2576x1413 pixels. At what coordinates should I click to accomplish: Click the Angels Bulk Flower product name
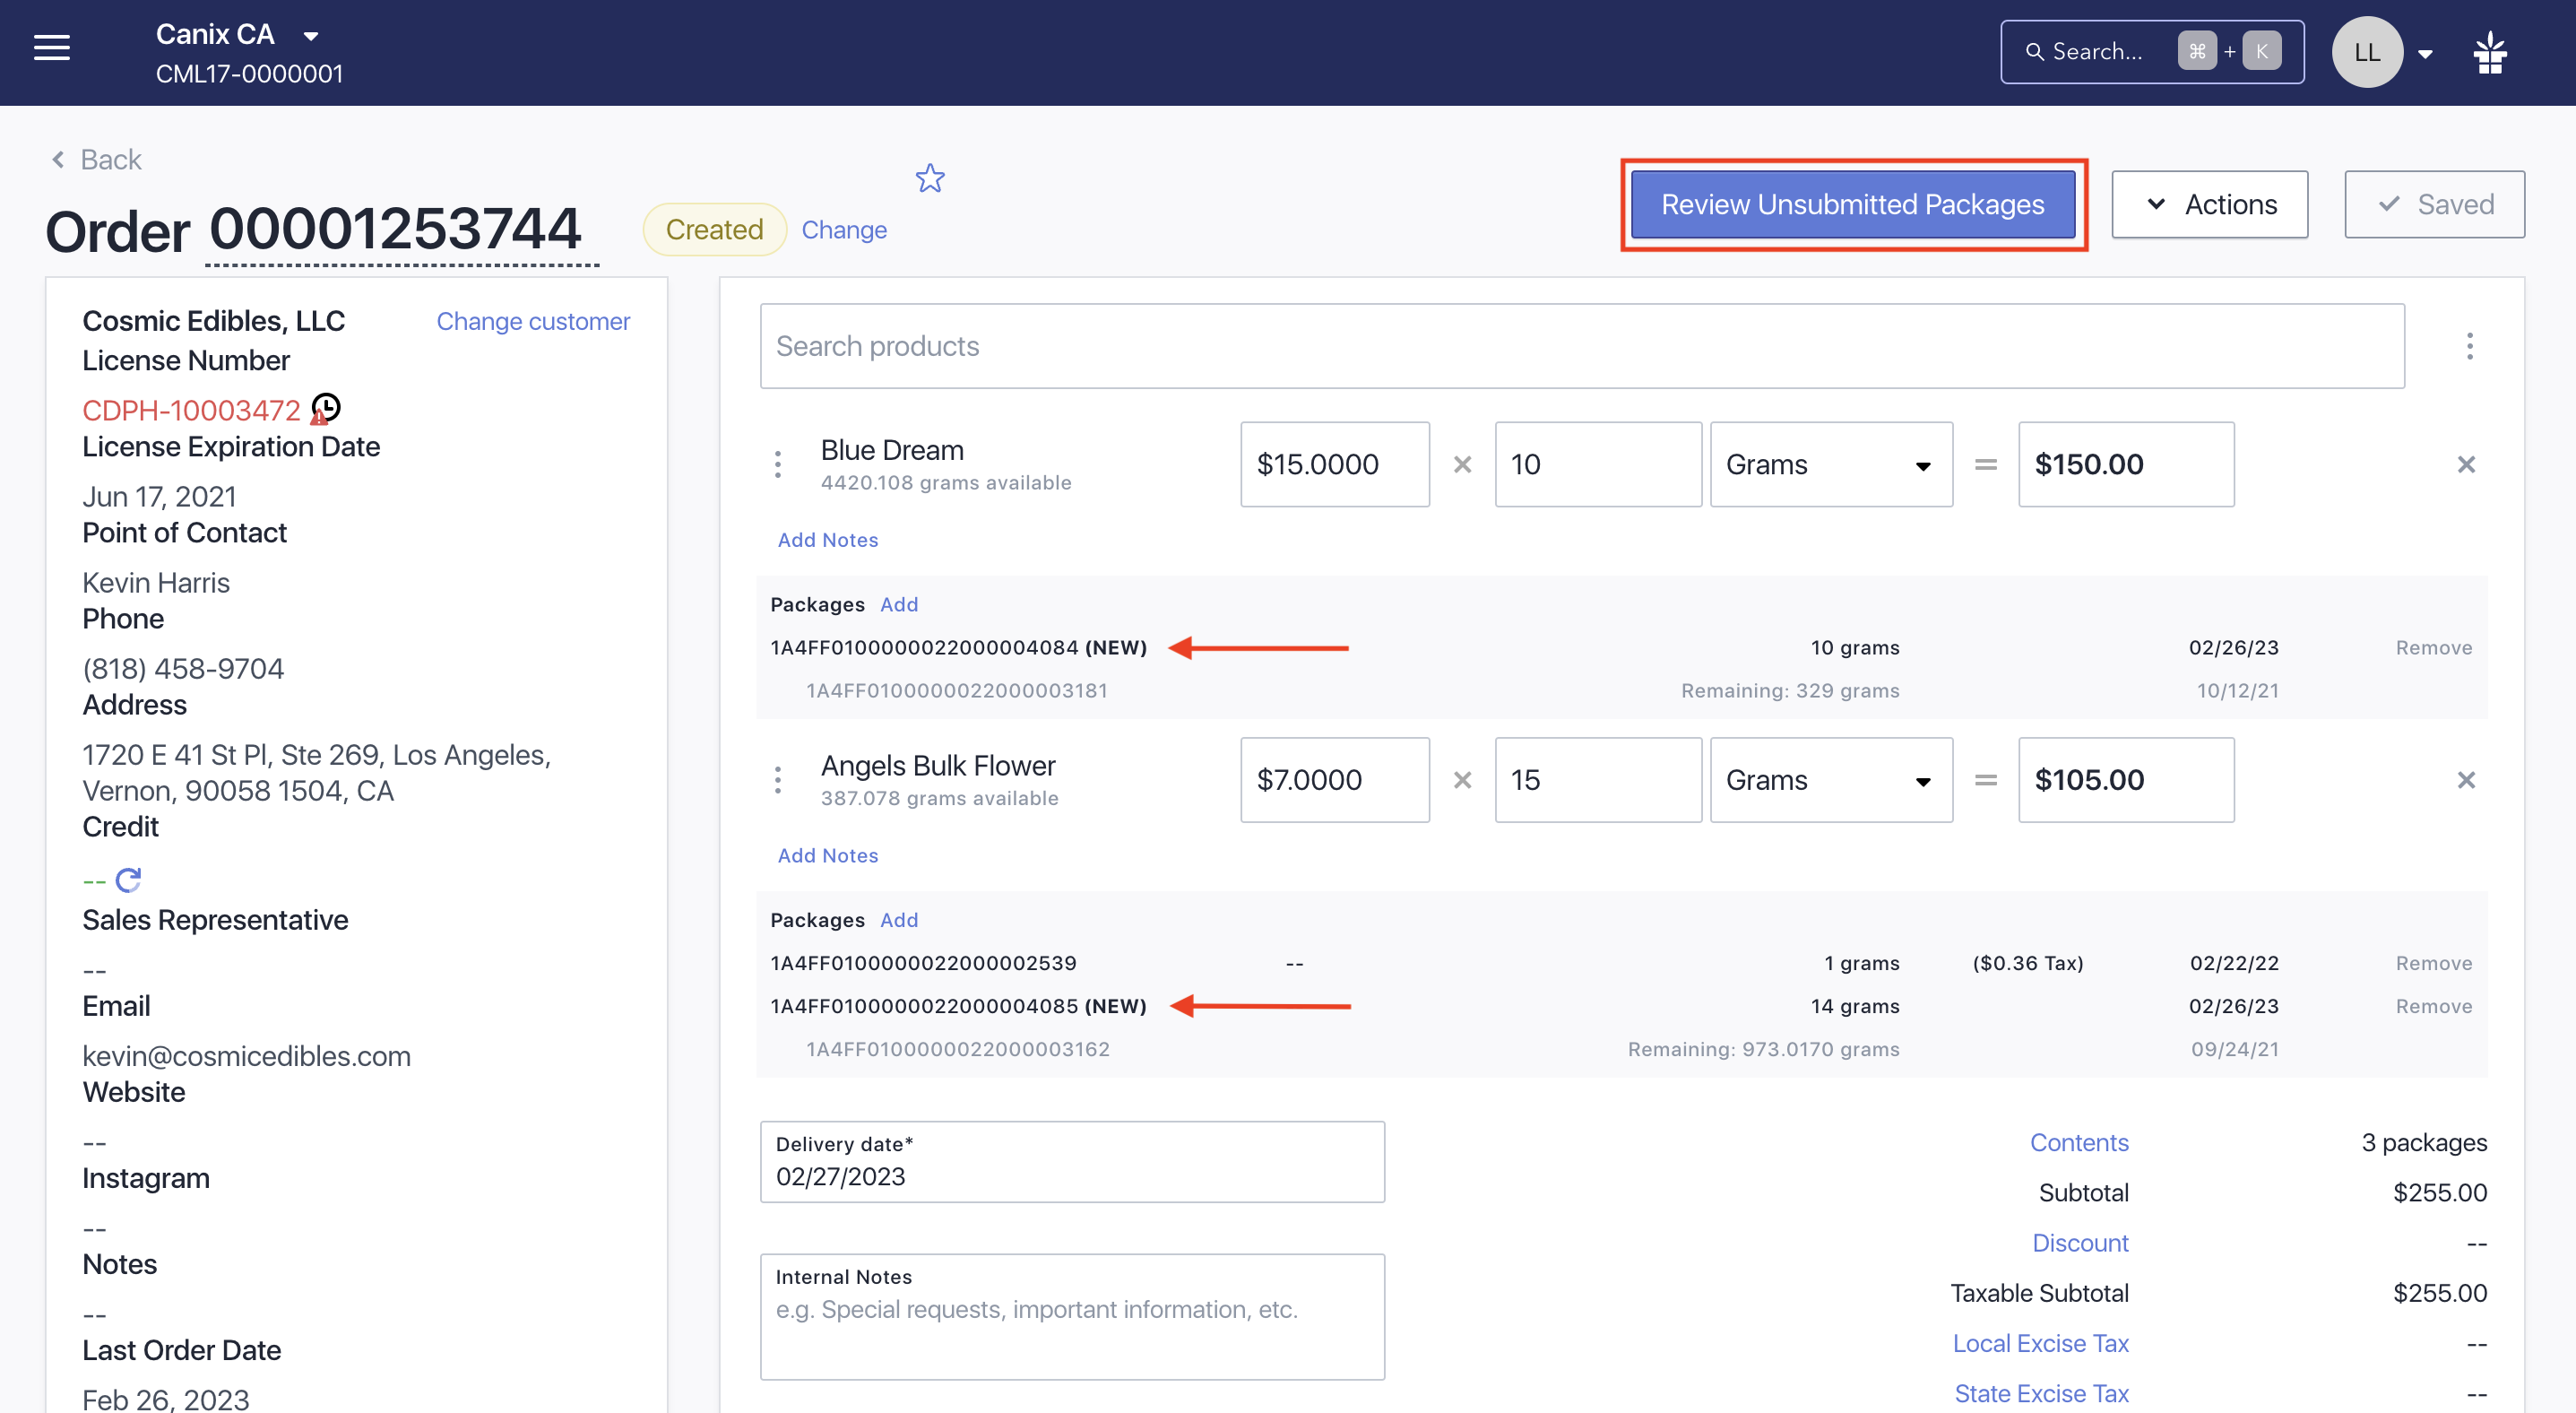tap(938, 765)
